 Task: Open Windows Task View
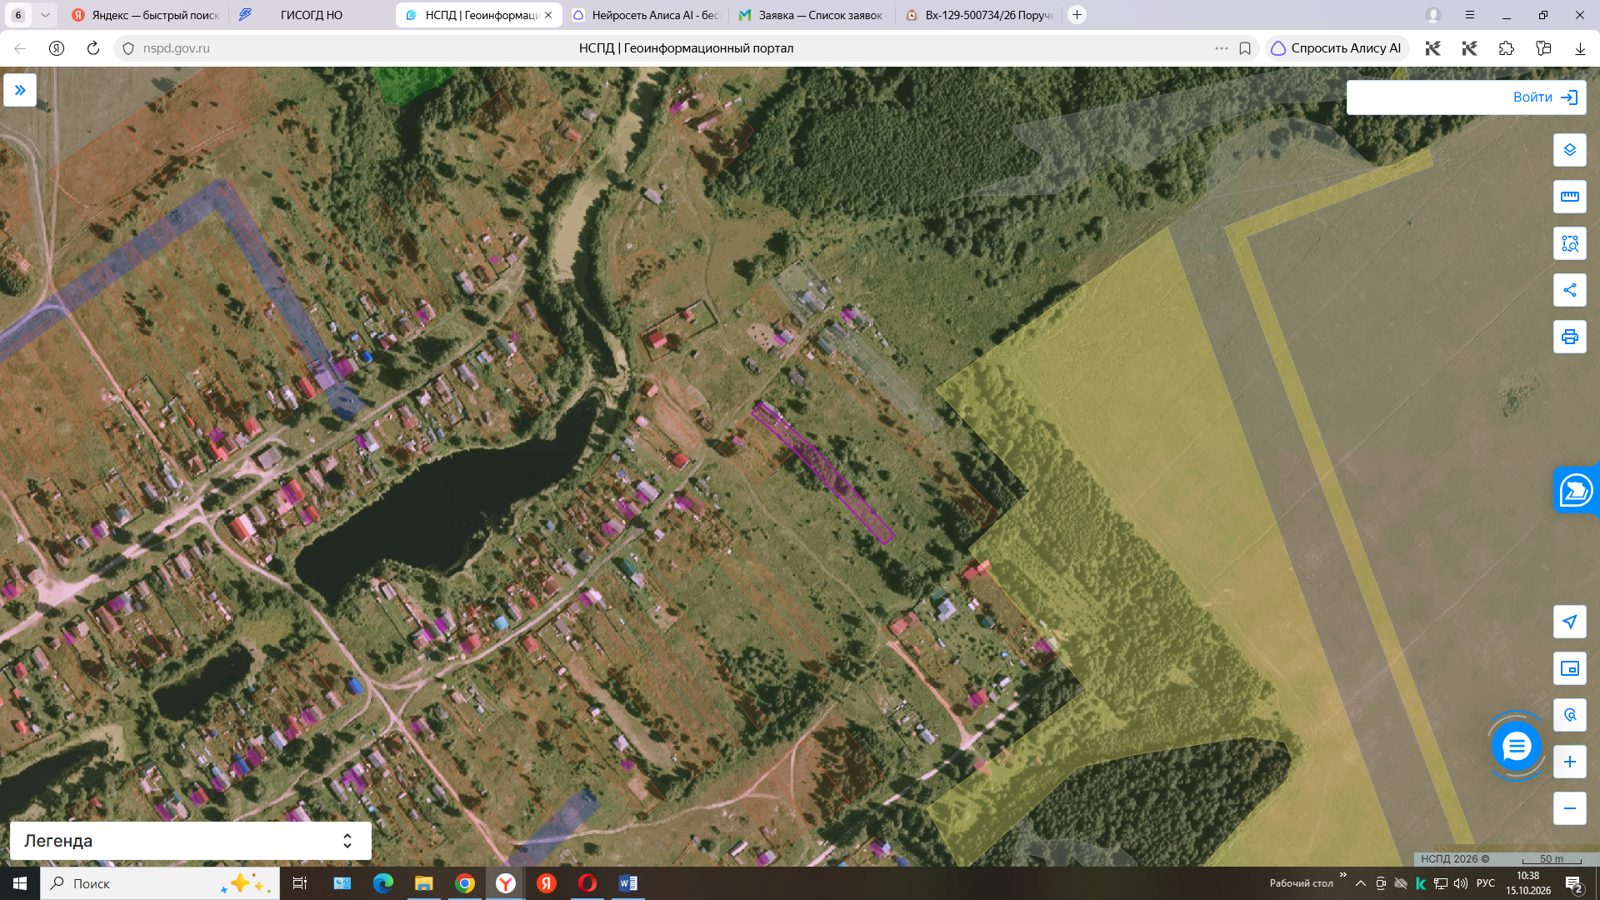point(299,883)
